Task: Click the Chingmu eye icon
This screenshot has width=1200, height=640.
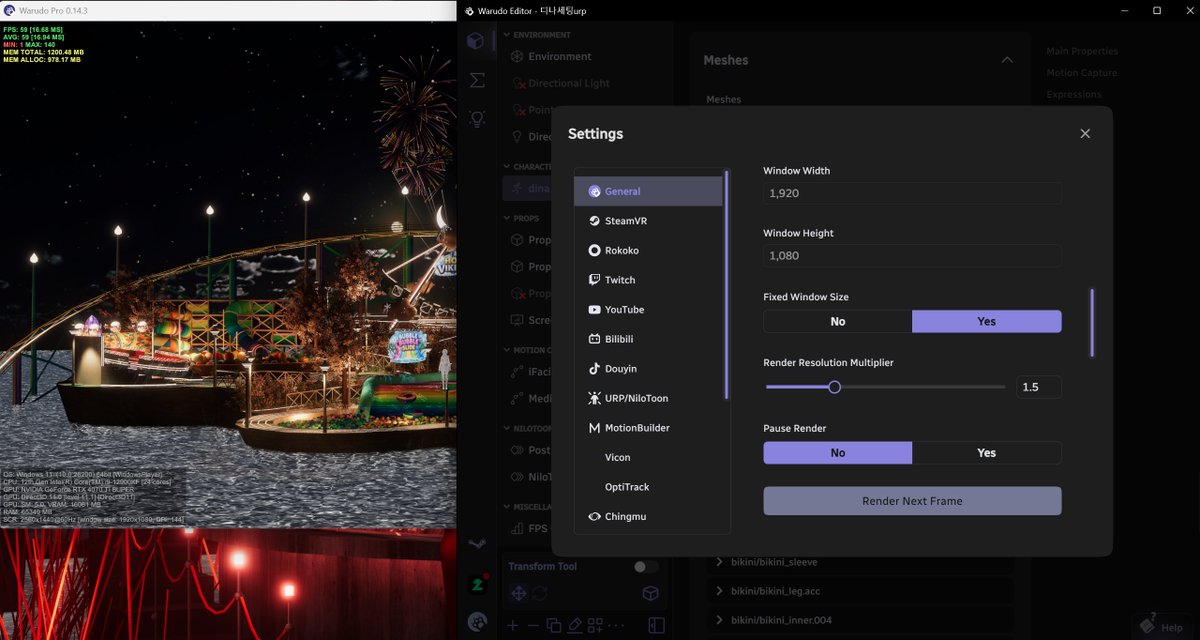Action: point(594,516)
